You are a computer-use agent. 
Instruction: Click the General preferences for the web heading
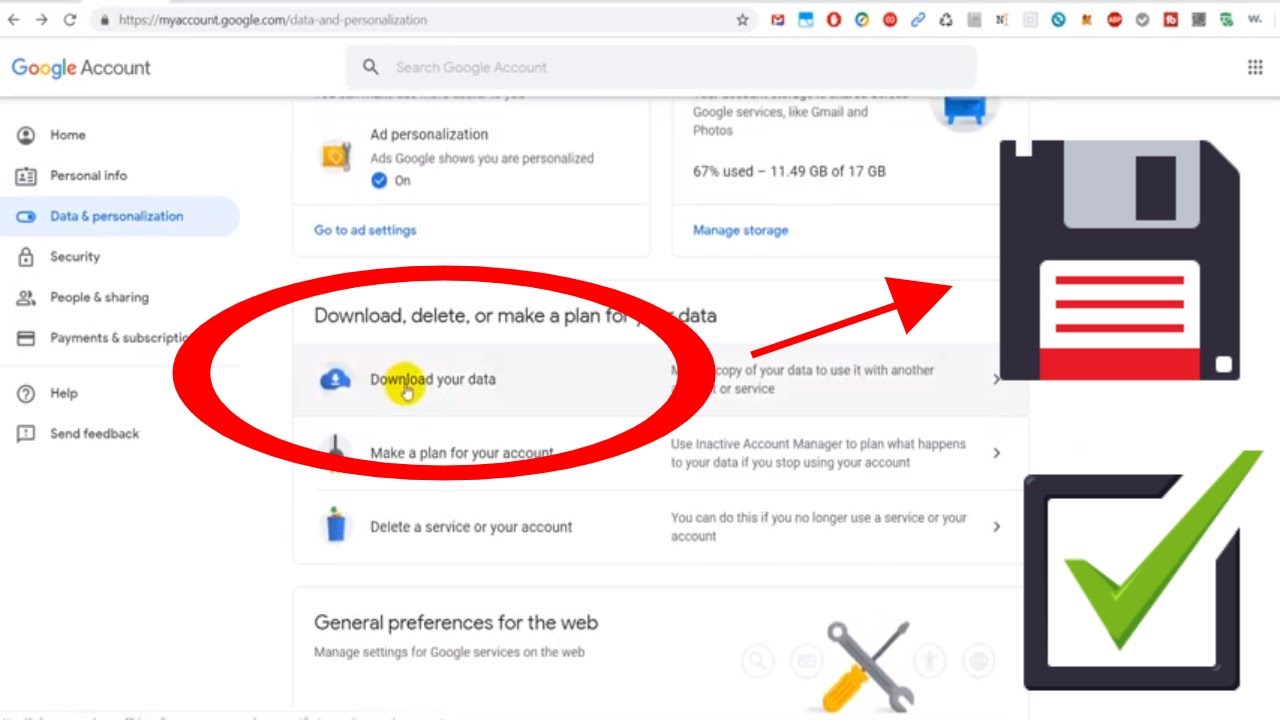pos(456,622)
